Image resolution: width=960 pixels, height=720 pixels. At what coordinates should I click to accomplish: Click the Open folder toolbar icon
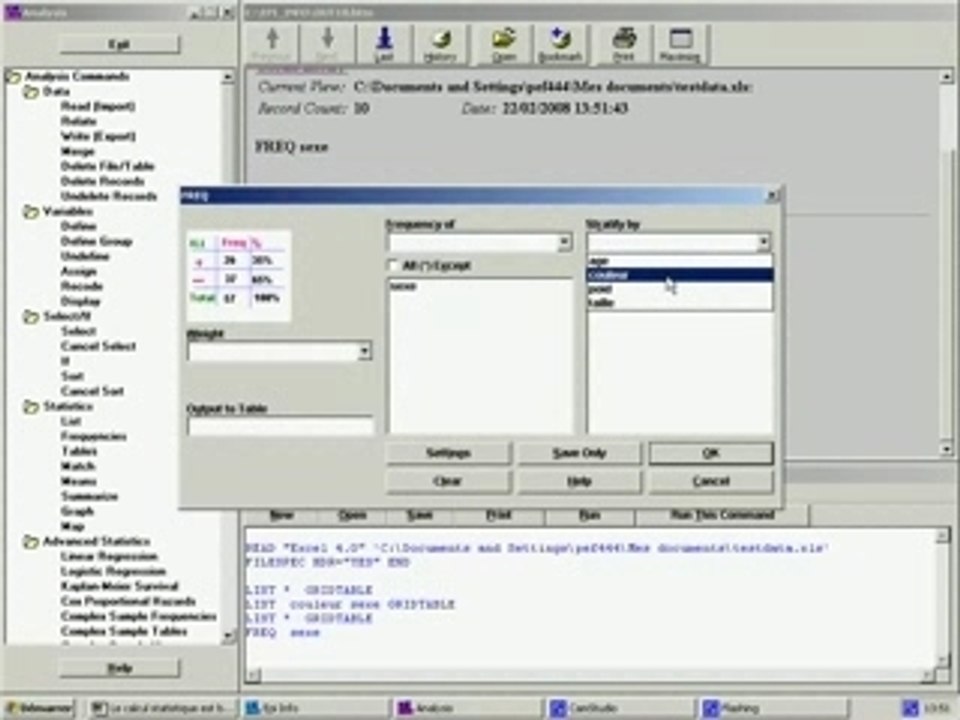[503, 44]
